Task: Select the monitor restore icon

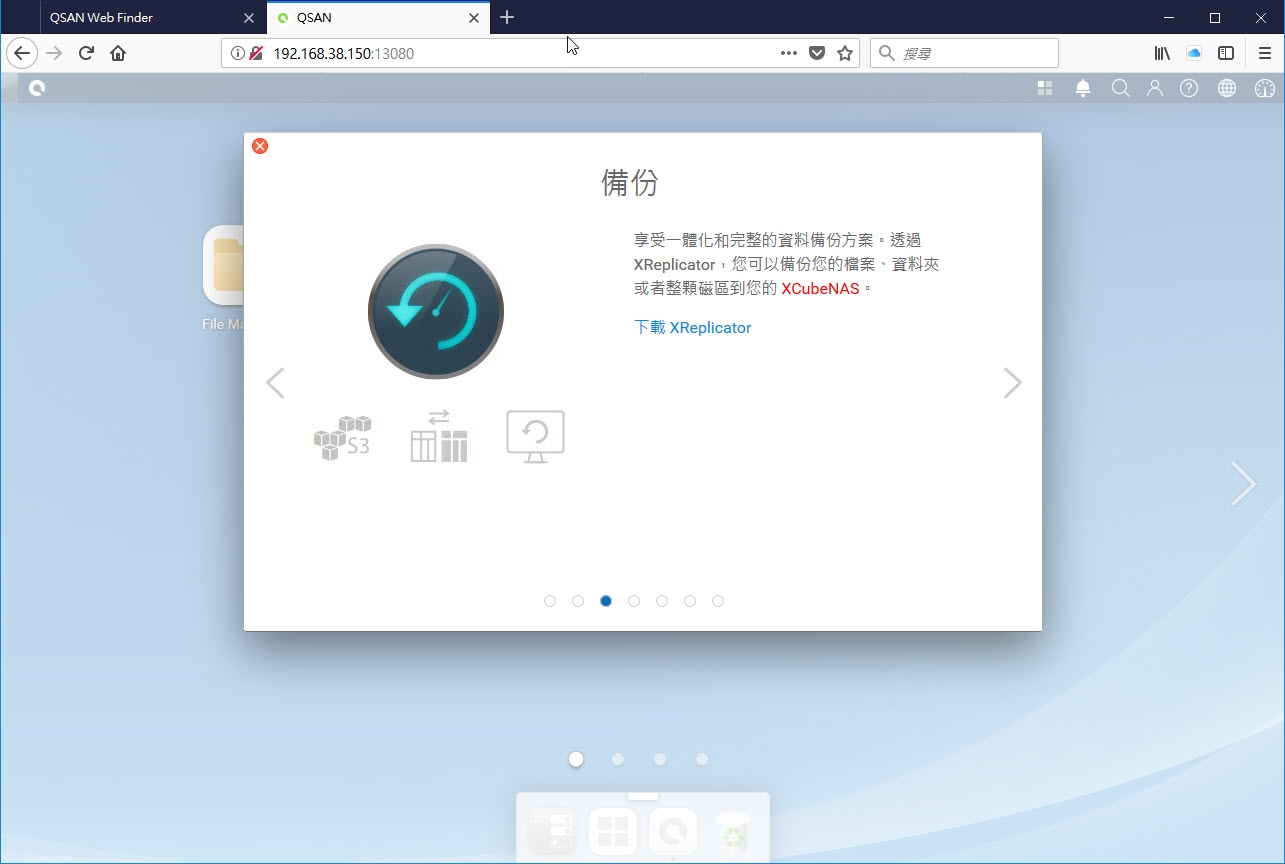Action: tap(535, 437)
